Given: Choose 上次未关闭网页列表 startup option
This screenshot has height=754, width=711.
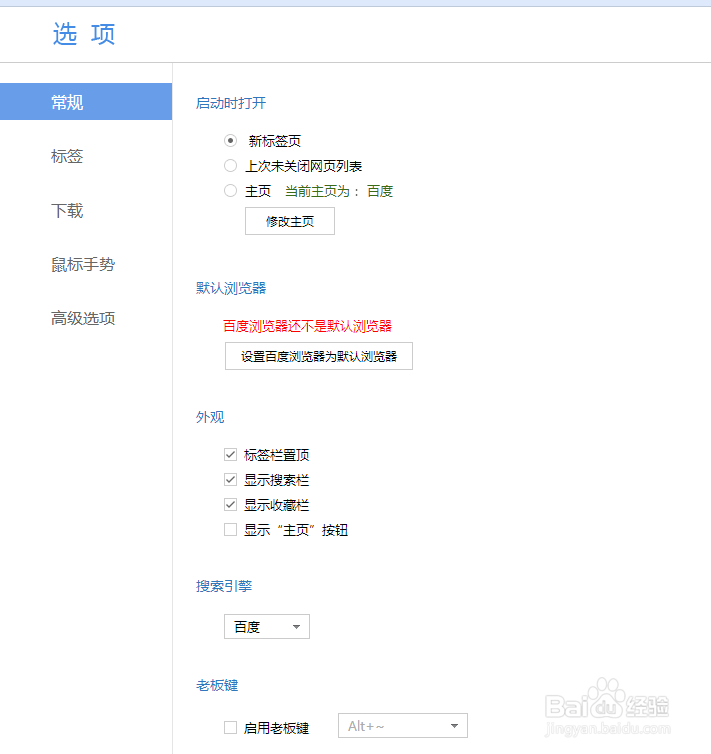Looking at the screenshot, I should pyautogui.click(x=230, y=166).
